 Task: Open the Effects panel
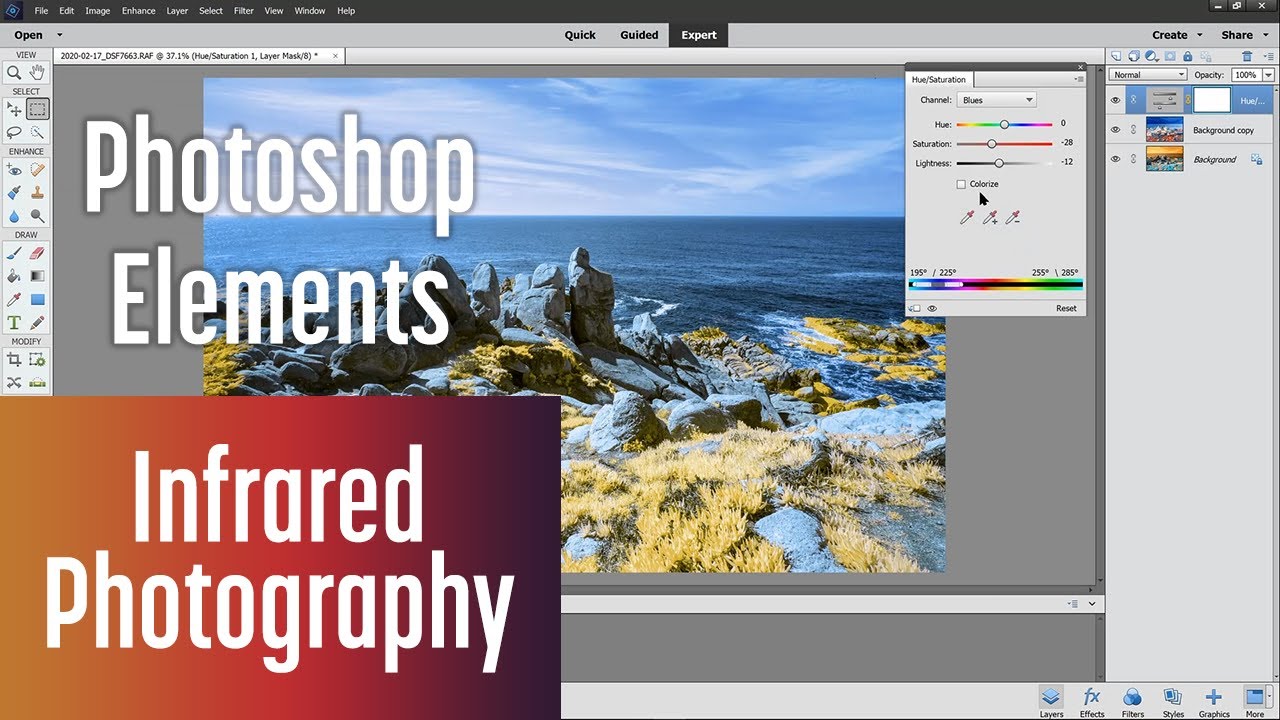coord(1092,701)
